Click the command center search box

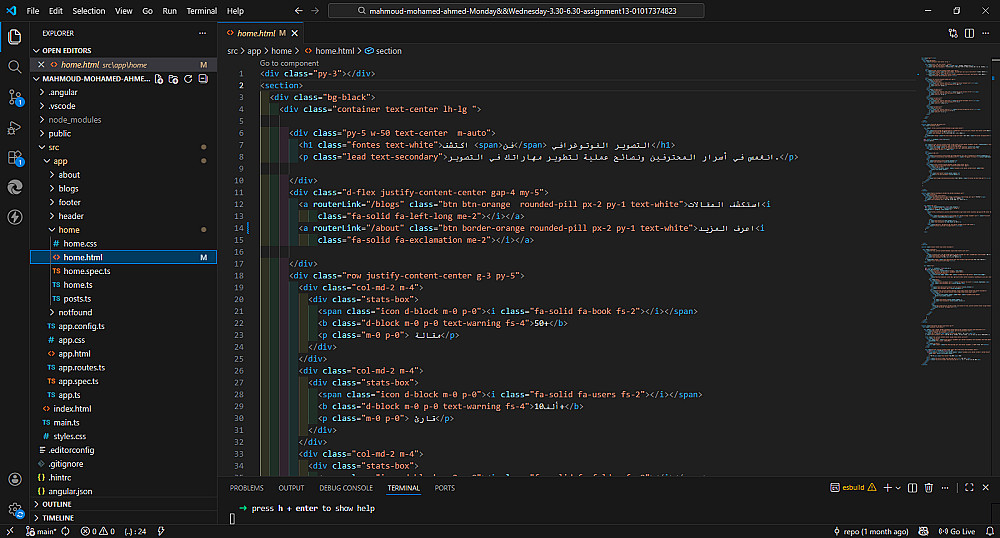tap(515, 11)
